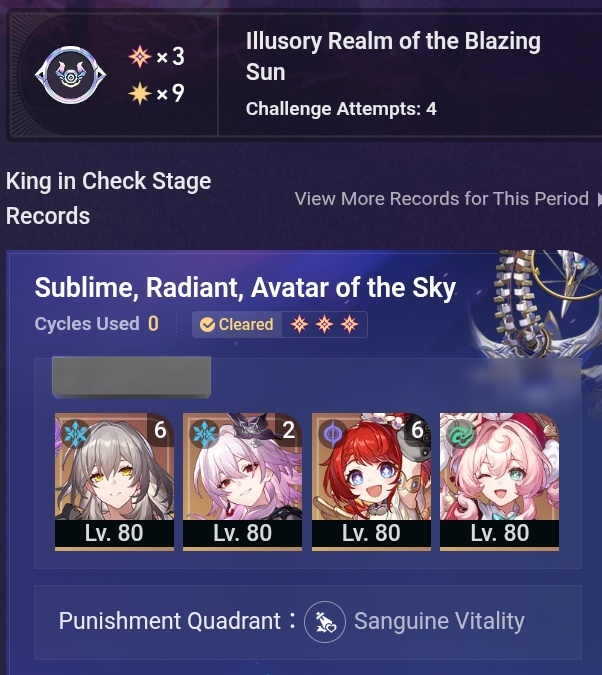This screenshot has height=675, width=602.
Task: Select the pink-haired winking character portrait
Action: 500,482
